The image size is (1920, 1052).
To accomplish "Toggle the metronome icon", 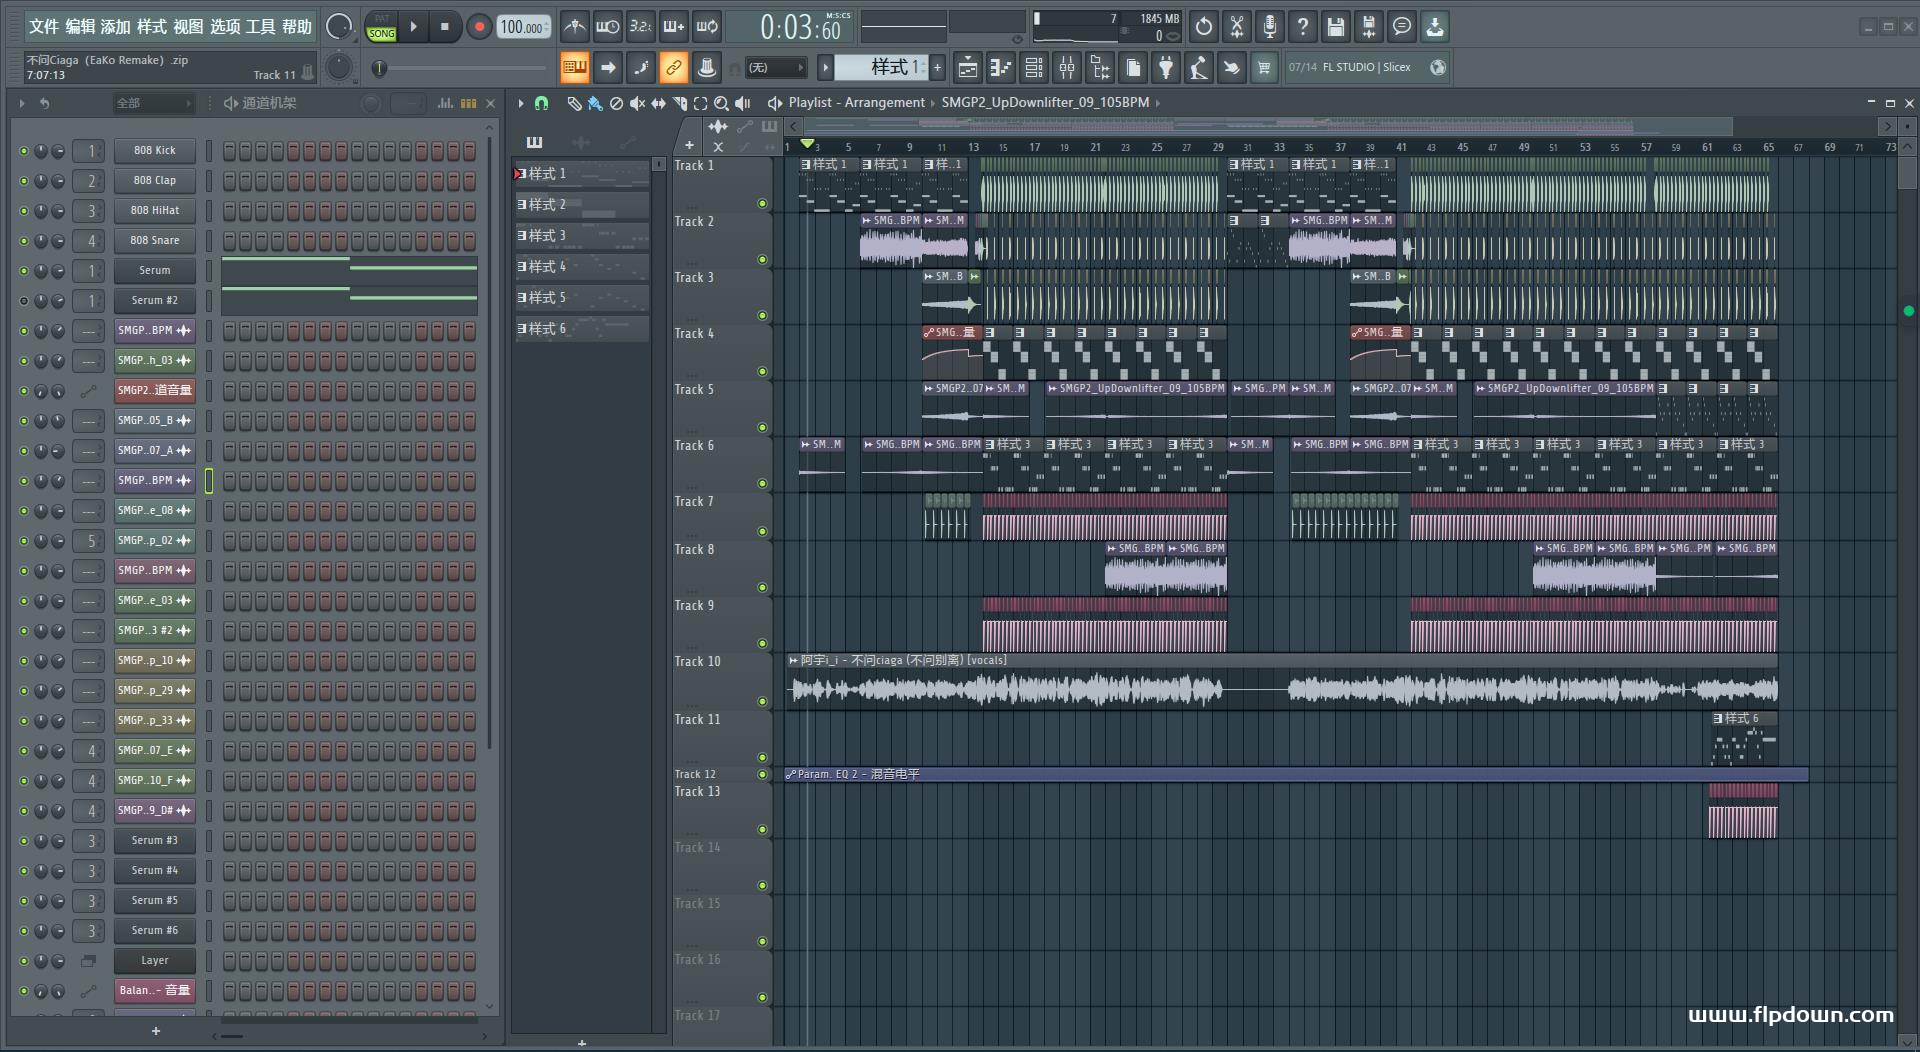I will [574, 27].
